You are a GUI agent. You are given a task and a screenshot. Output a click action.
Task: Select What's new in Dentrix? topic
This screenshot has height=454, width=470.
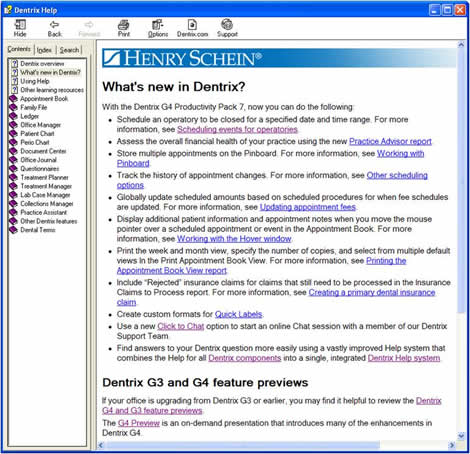click(50, 72)
